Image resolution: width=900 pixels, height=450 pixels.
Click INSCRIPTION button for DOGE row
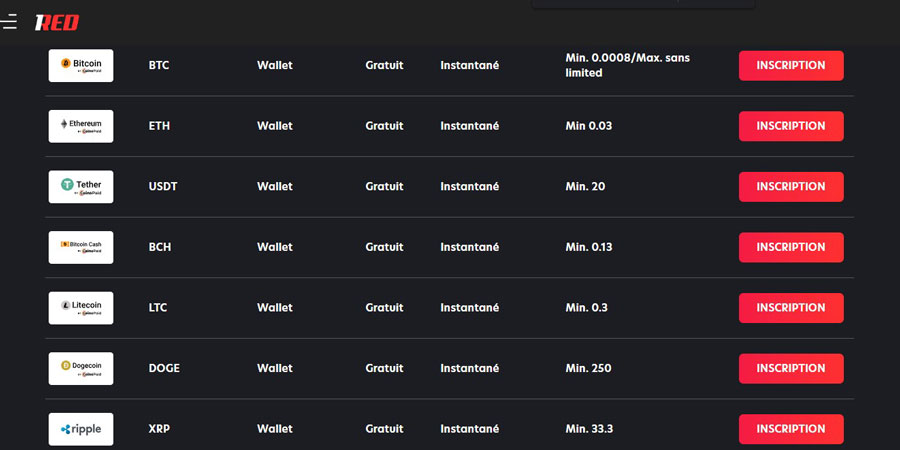pyautogui.click(x=790, y=368)
